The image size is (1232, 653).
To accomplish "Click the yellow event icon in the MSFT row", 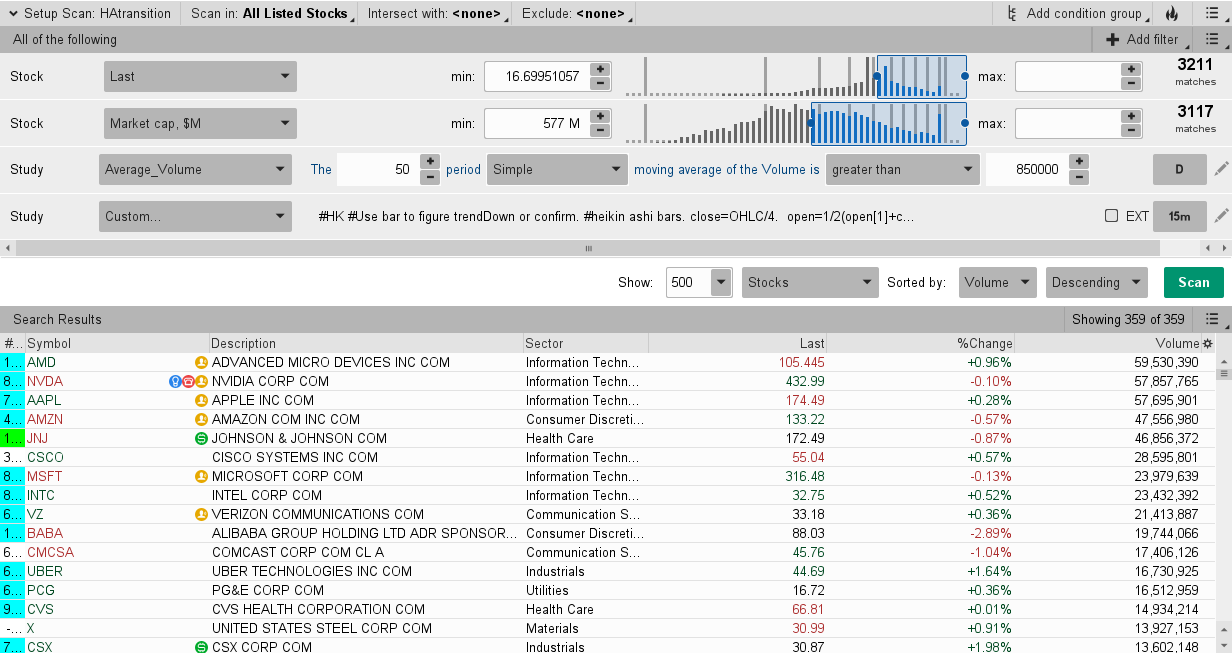I will 201,476.
